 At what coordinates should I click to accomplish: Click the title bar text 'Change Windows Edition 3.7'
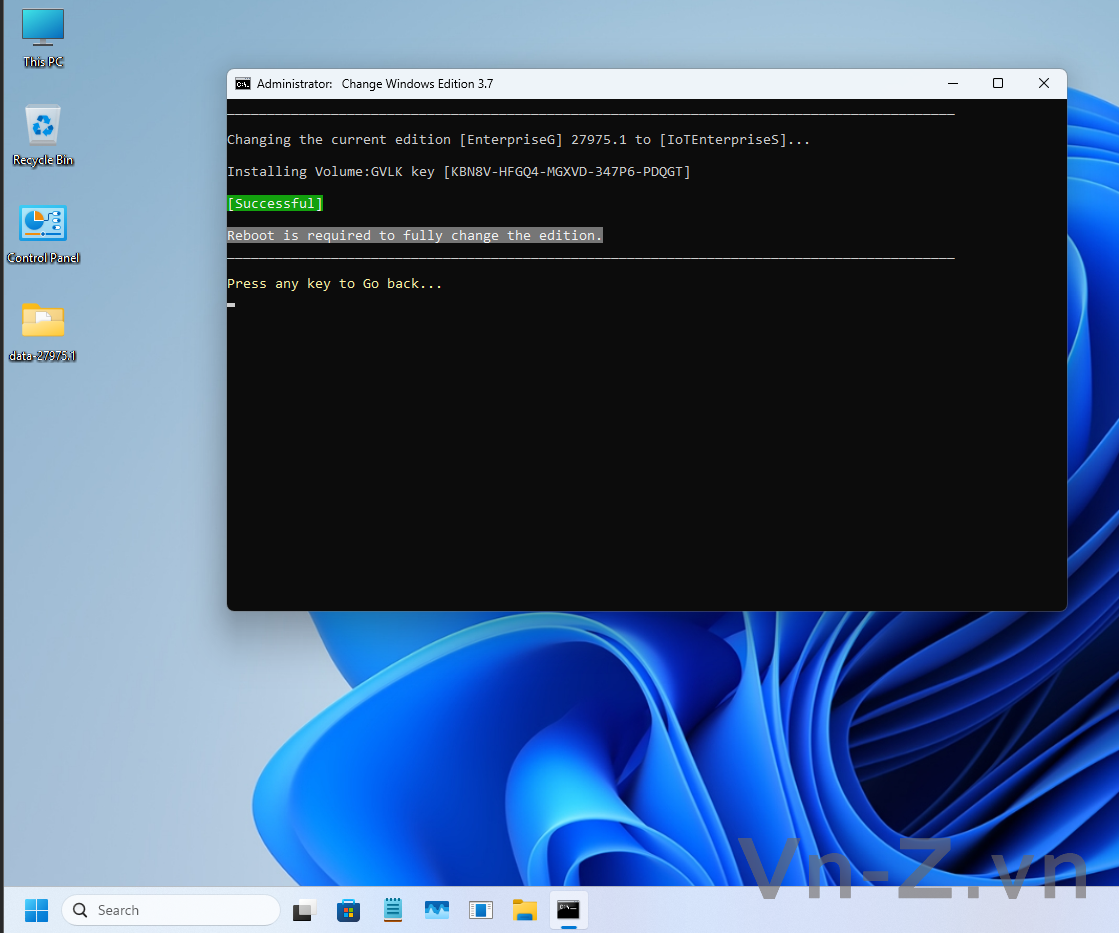tap(417, 84)
